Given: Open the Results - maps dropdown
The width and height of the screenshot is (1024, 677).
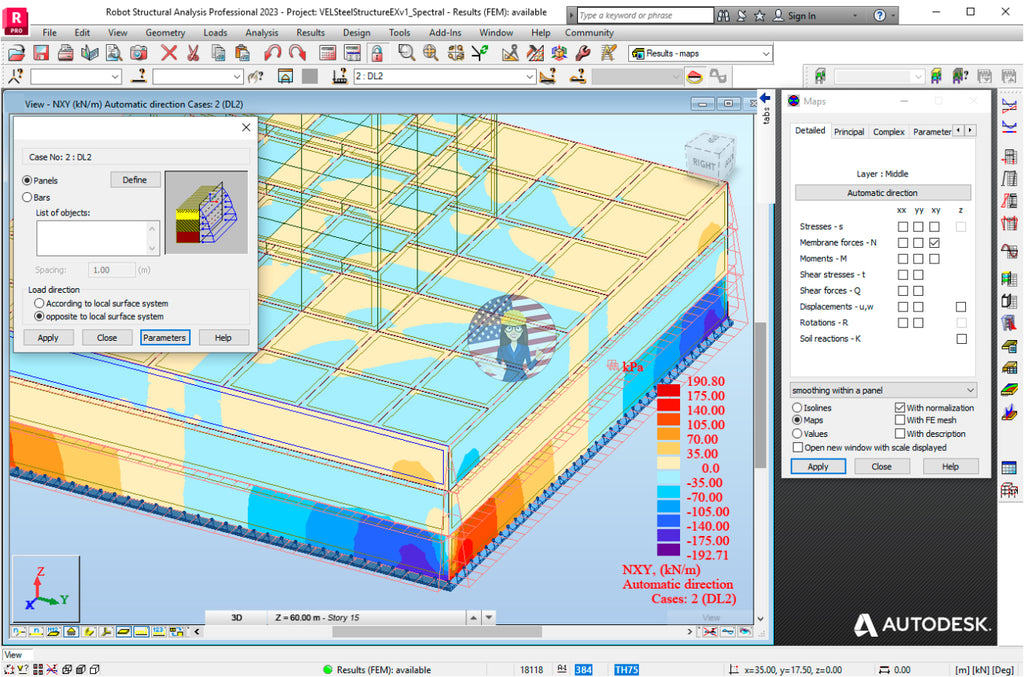Looking at the screenshot, I should (x=767, y=53).
